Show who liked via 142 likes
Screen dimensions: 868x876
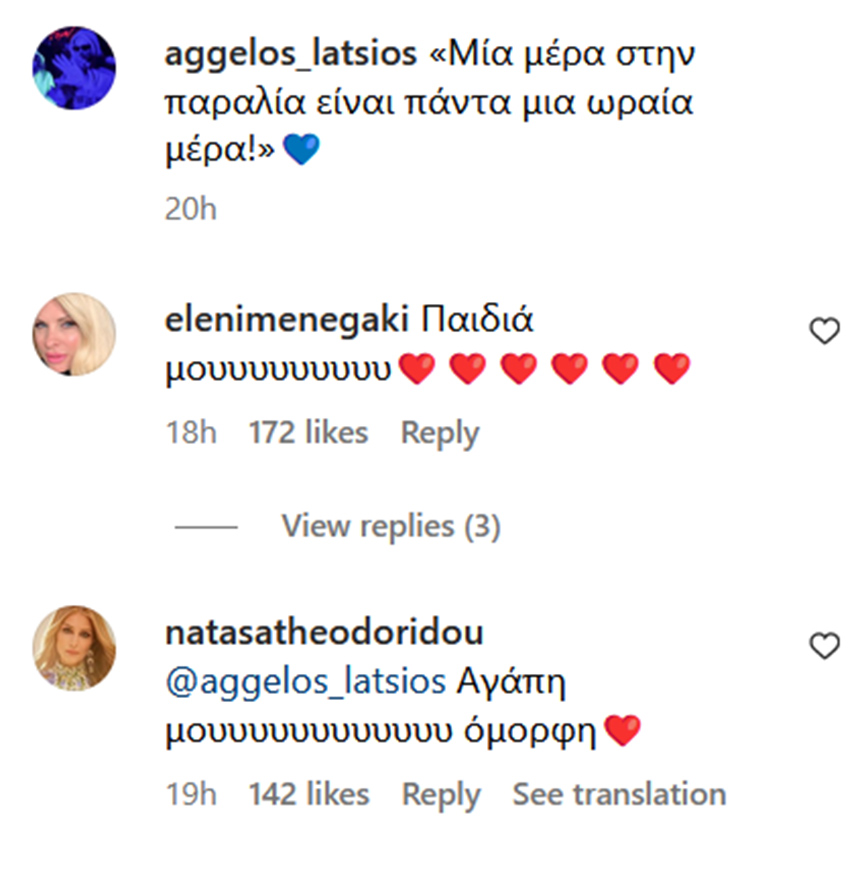click(308, 795)
